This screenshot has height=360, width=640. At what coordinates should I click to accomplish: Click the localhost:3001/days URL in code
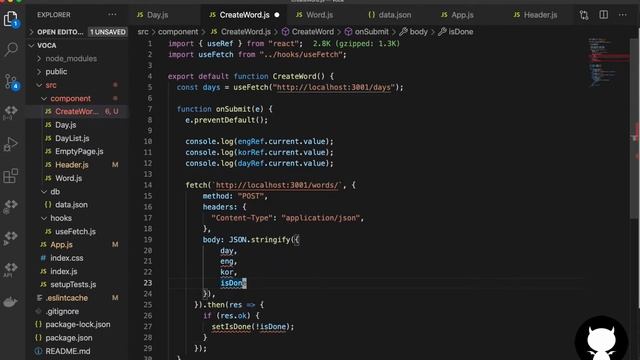[333, 87]
